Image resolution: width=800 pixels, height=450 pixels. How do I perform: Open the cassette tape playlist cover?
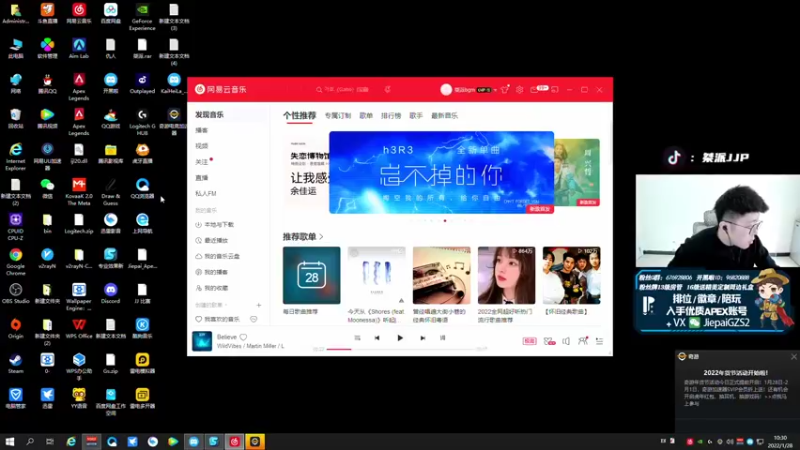pyautogui.click(x=441, y=276)
